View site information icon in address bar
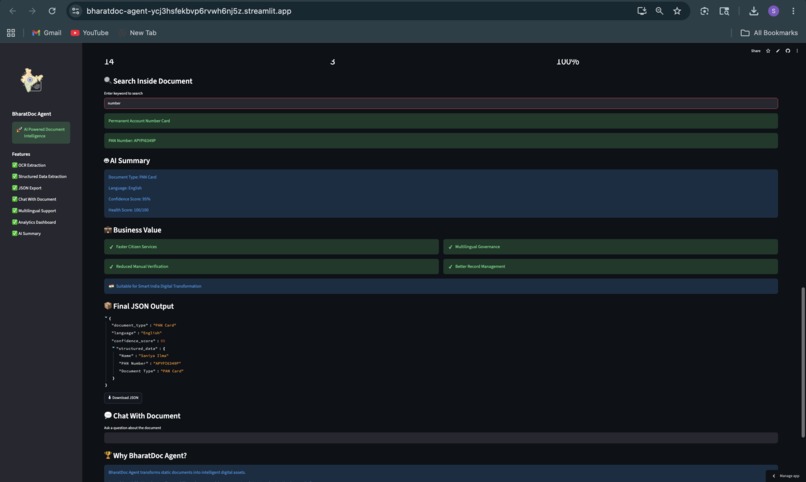The image size is (806, 482). click(x=76, y=11)
